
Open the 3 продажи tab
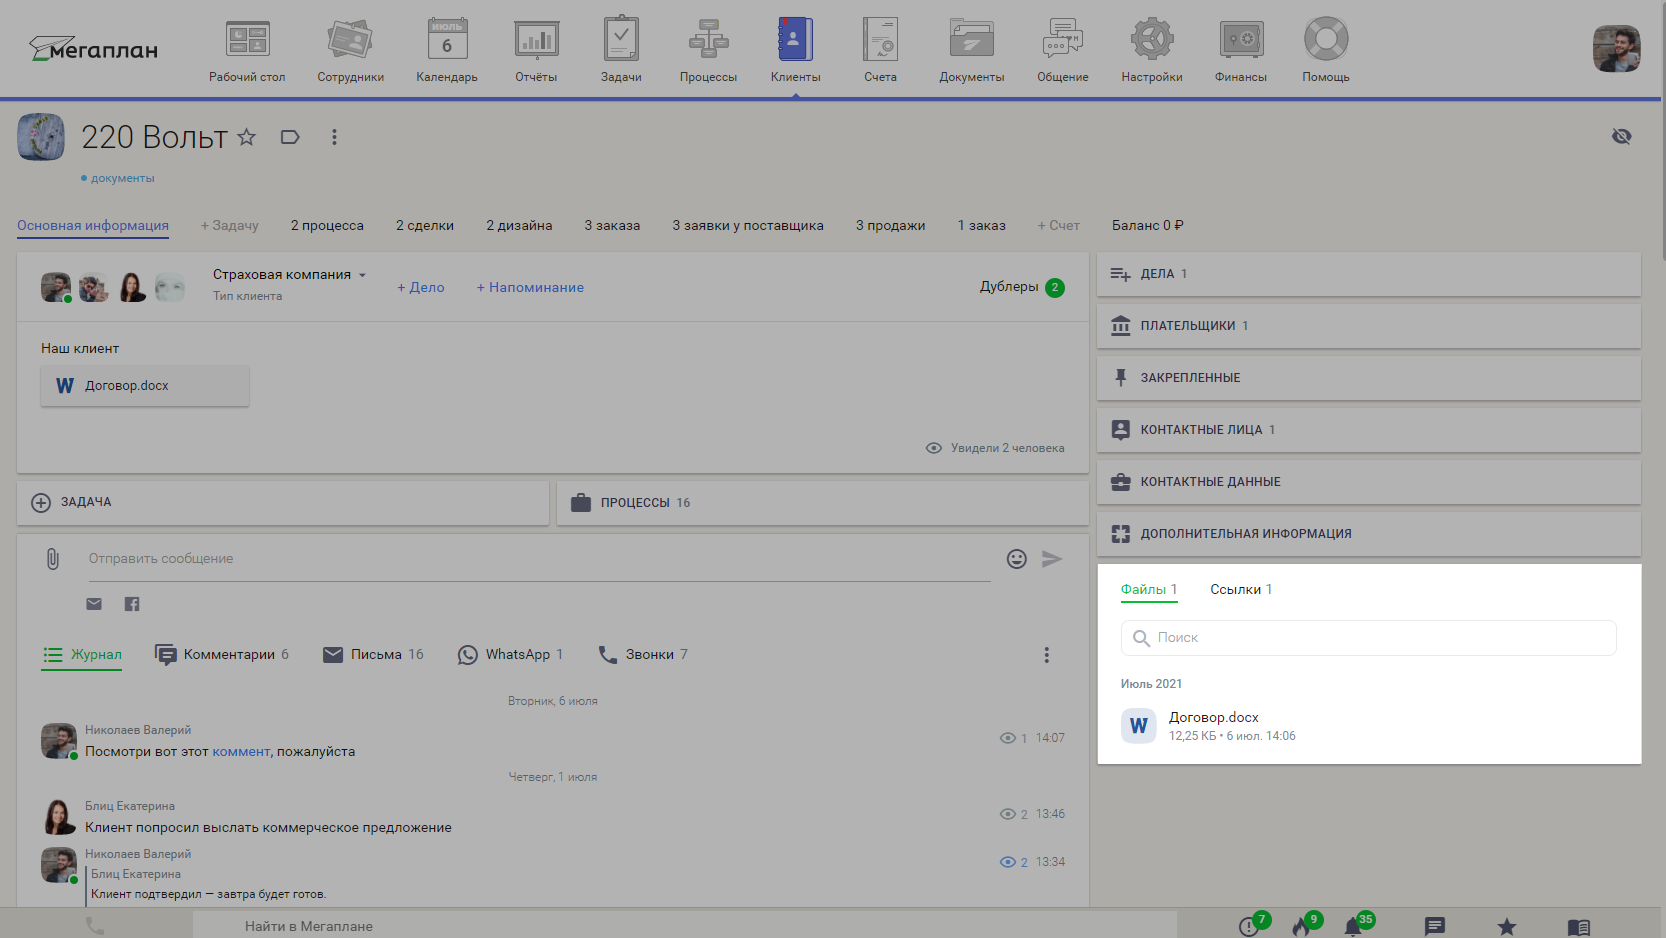[x=890, y=226]
